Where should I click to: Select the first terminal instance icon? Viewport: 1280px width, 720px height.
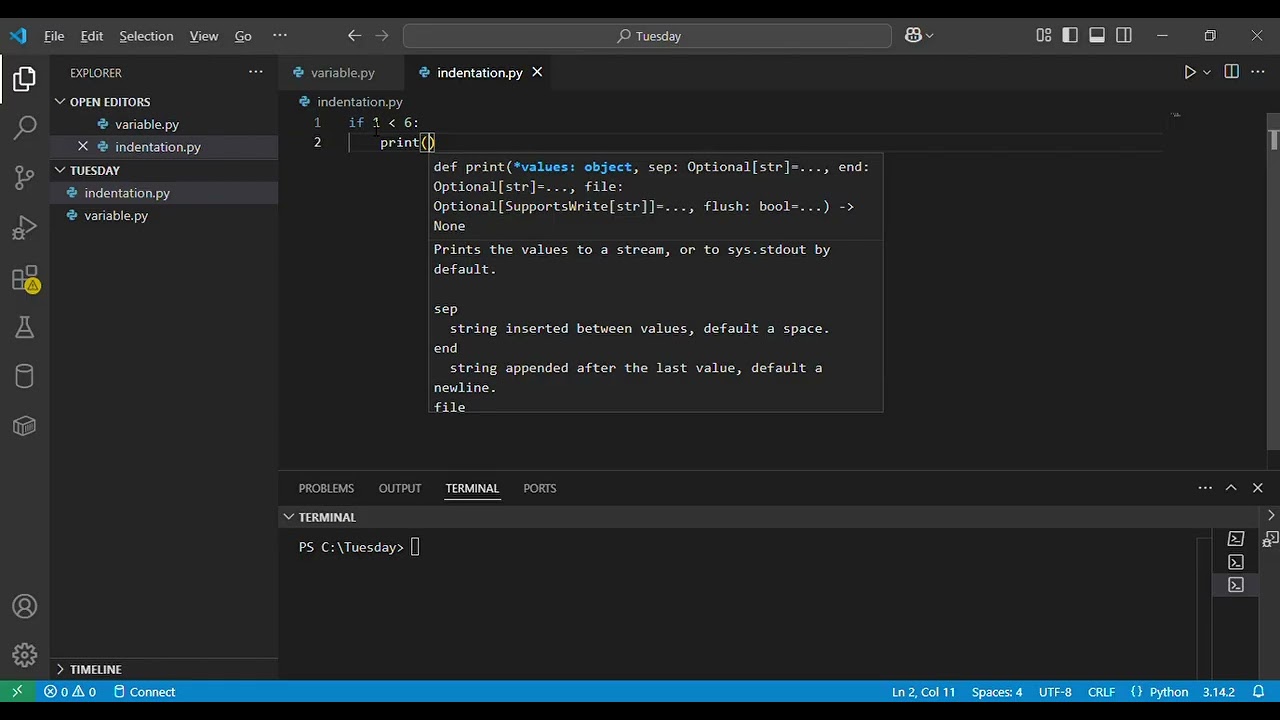tap(1236, 539)
